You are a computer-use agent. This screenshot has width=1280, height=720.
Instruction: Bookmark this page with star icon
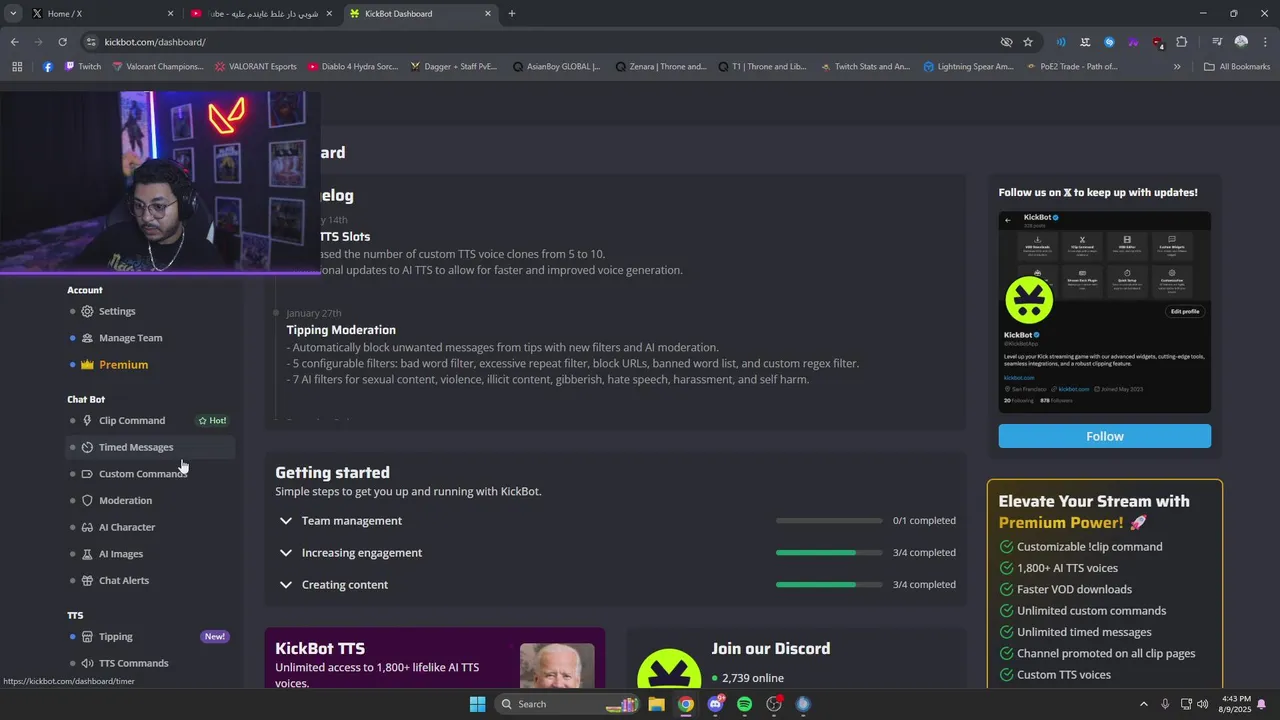pos(1028,42)
